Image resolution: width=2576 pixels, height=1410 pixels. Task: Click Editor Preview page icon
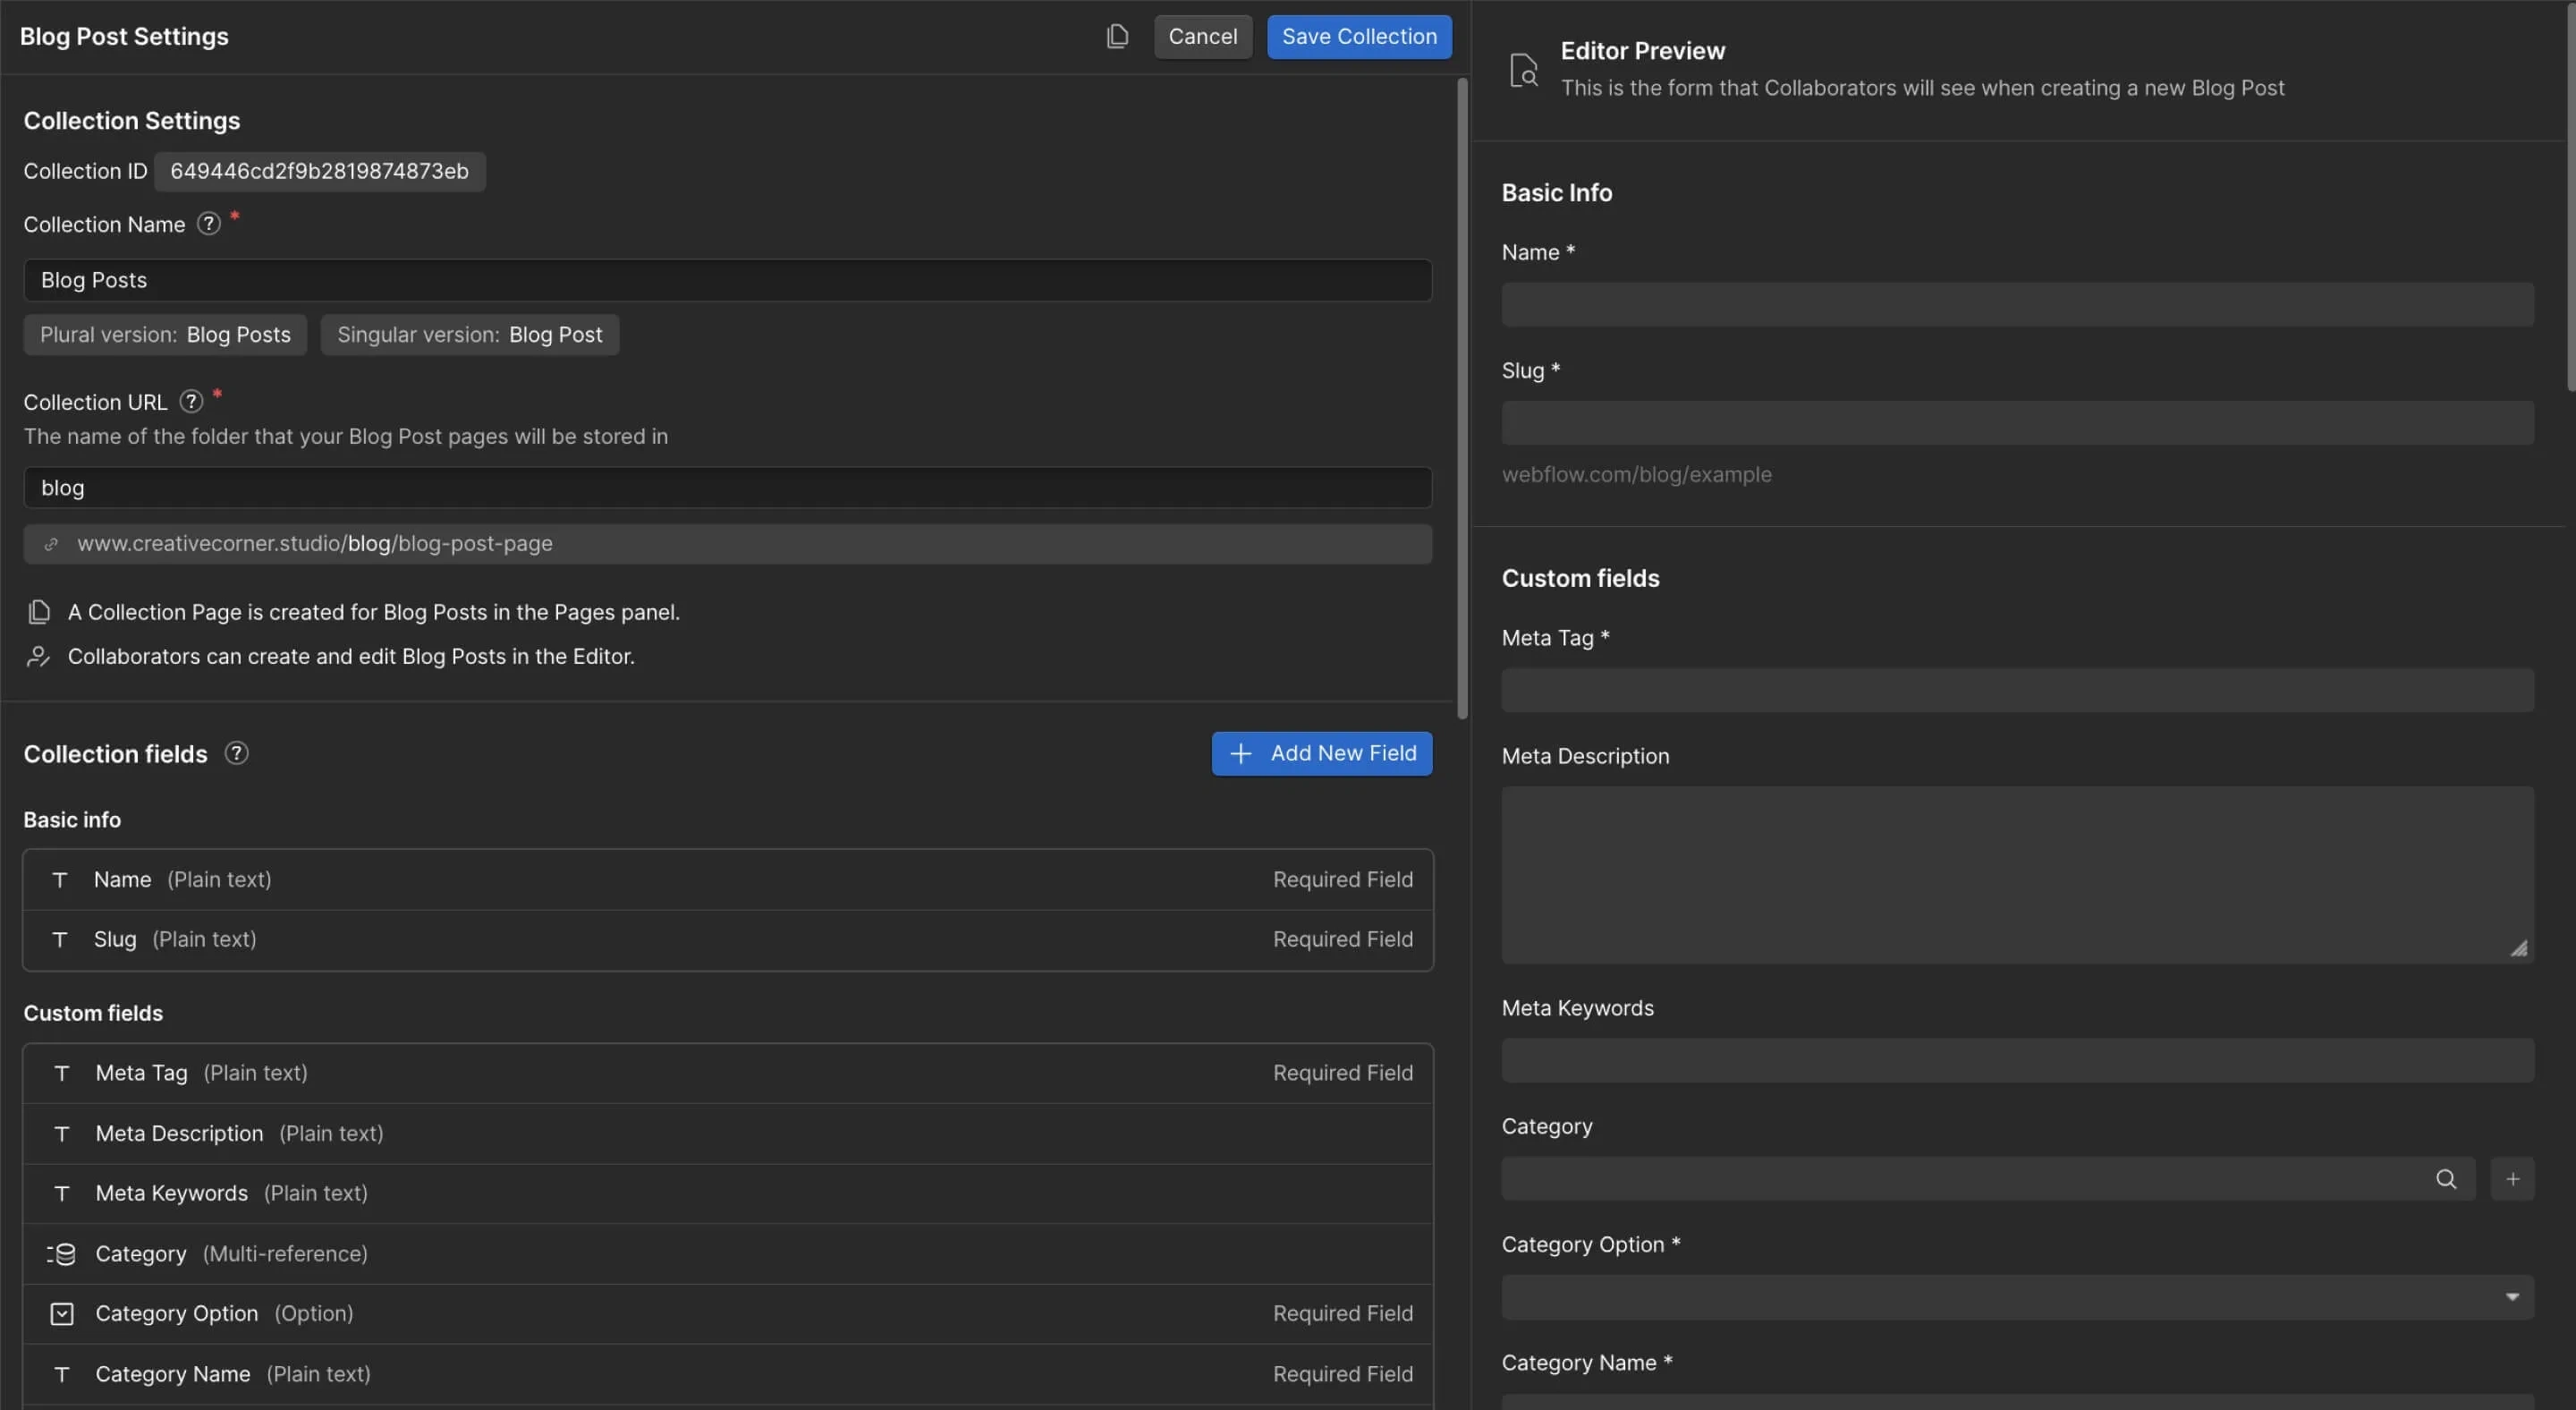coord(1523,70)
